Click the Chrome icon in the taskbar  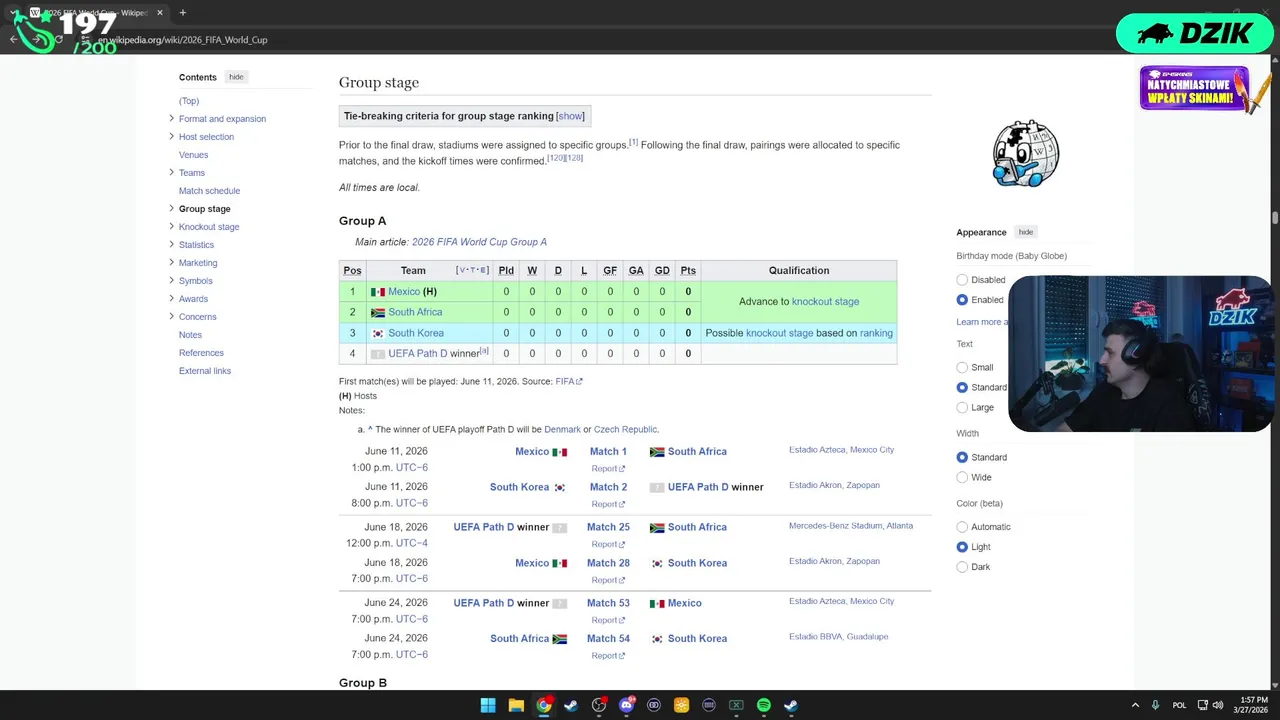(x=543, y=705)
